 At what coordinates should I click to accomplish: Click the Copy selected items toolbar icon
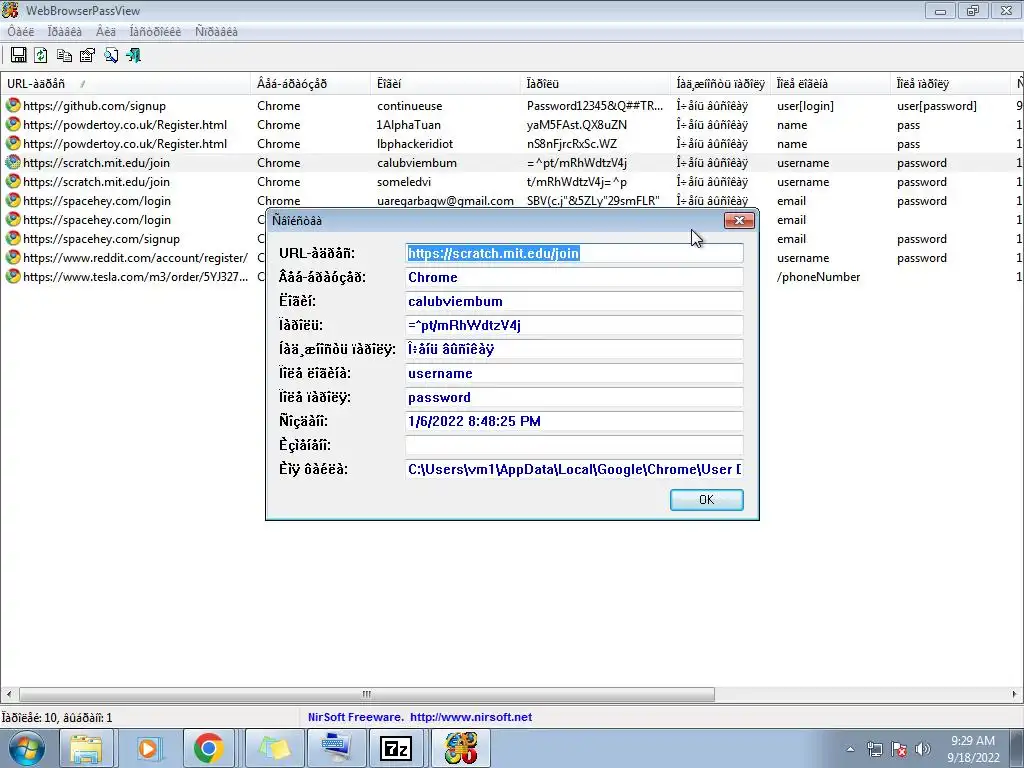click(64, 56)
